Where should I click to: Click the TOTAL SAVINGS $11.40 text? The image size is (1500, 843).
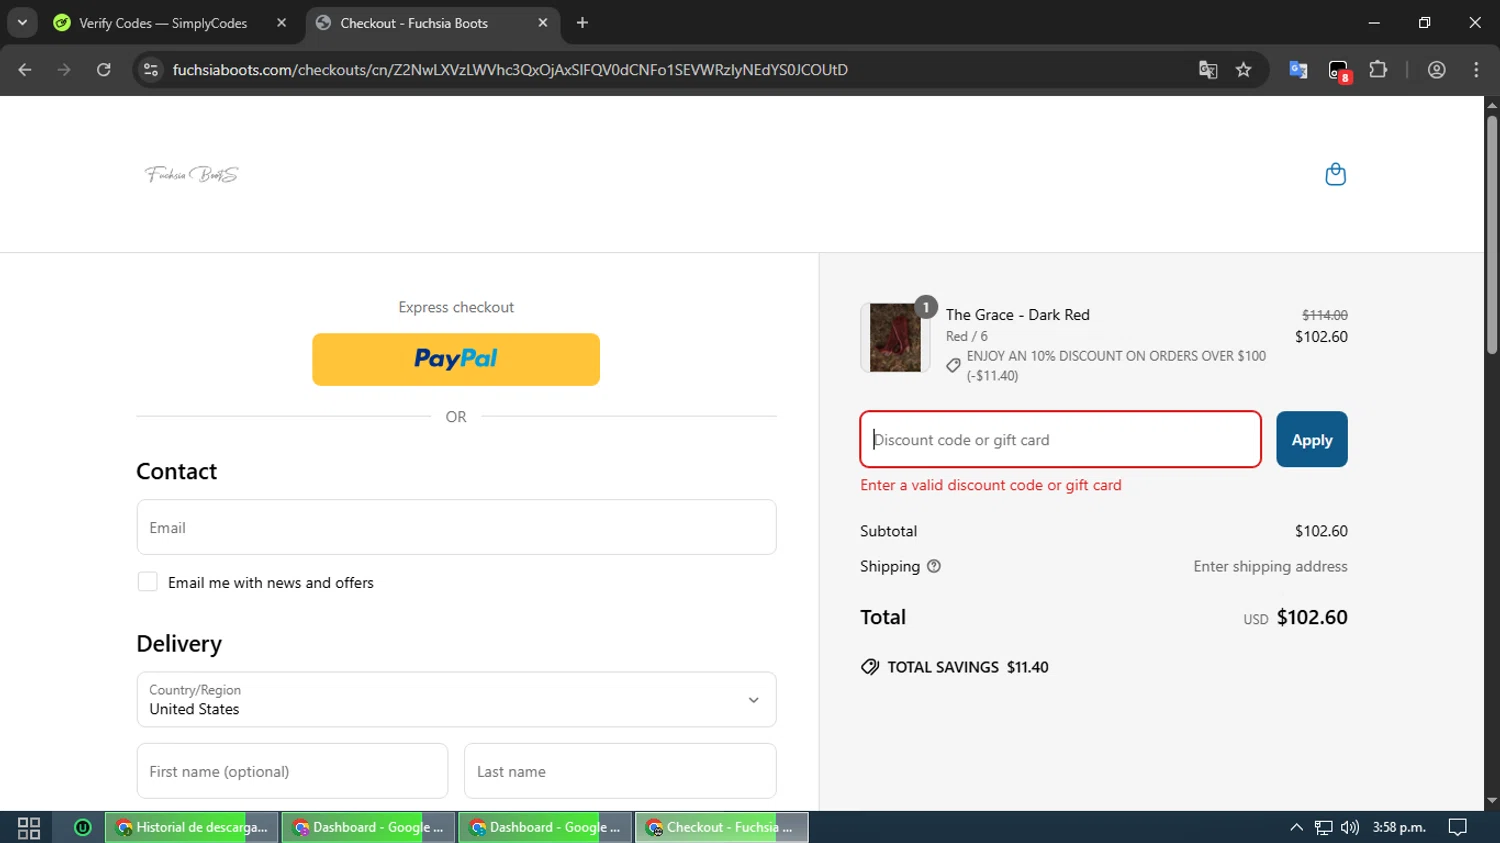pos(968,667)
